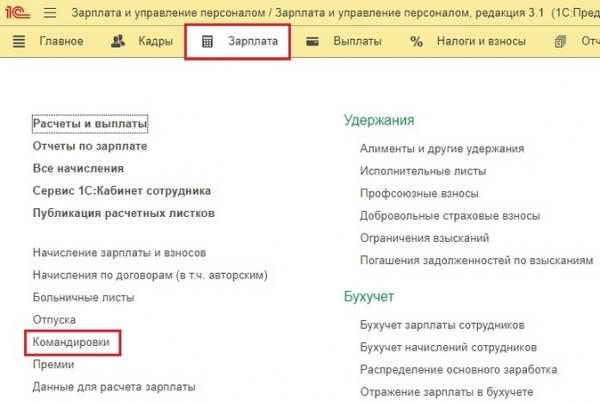600x402 pixels.
Task: Open Начисления по договорам (в т.ч. авторским)
Action: click(x=150, y=275)
